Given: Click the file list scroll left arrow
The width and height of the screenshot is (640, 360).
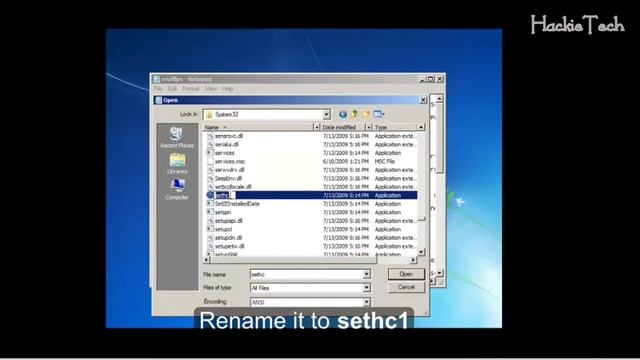Looking at the screenshot, I should click(207, 260).
